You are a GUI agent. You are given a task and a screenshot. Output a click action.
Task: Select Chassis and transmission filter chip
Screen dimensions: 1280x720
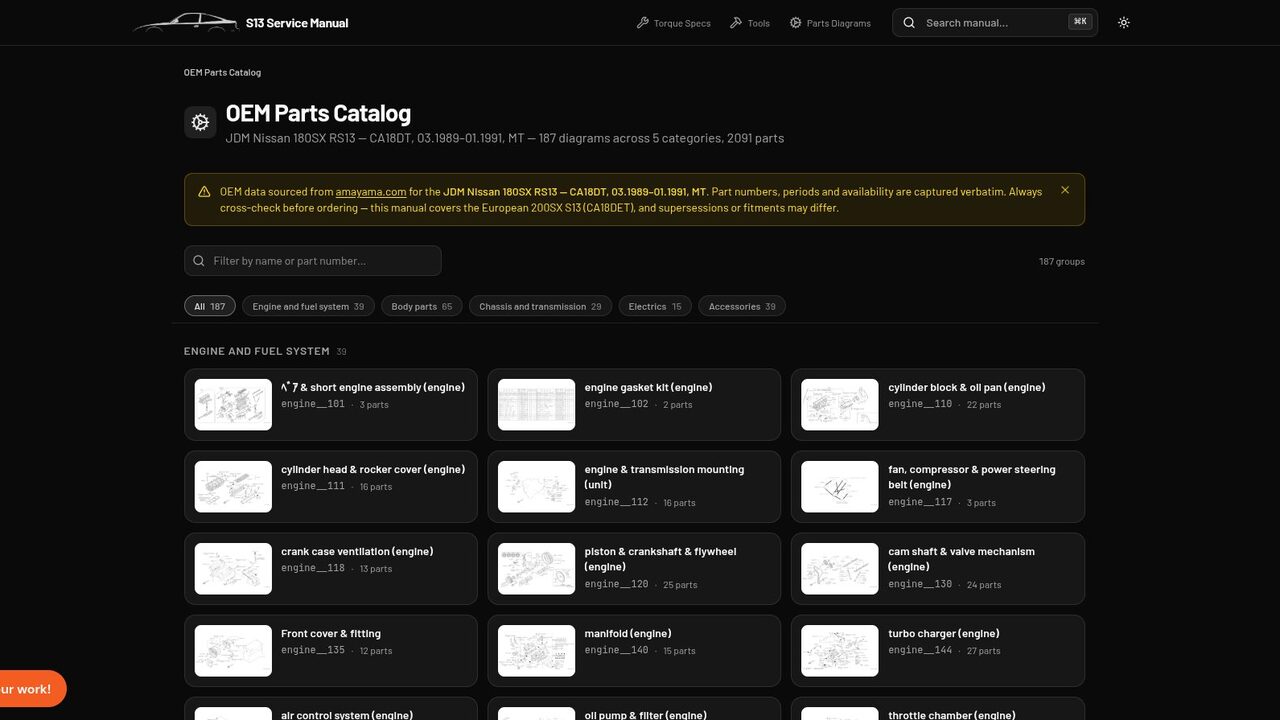[540, 306]
